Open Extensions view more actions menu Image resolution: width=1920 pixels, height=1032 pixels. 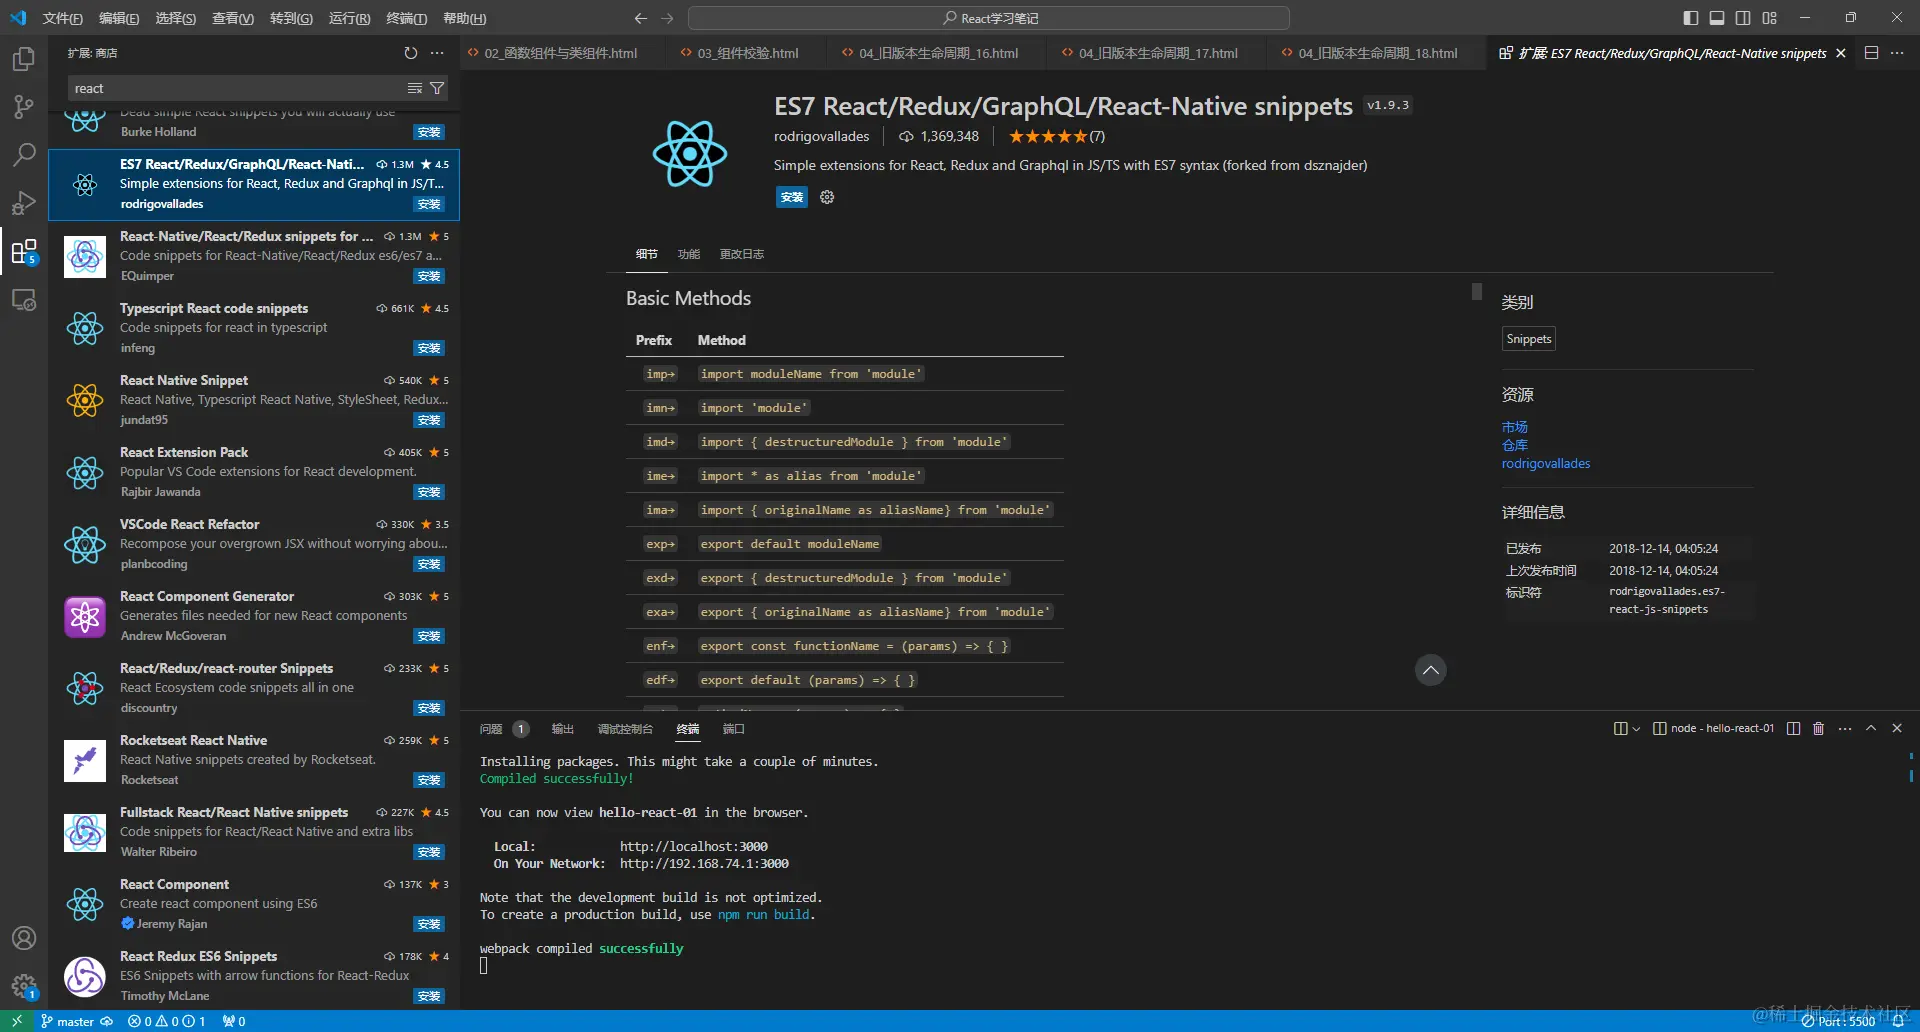click(437, 53)
